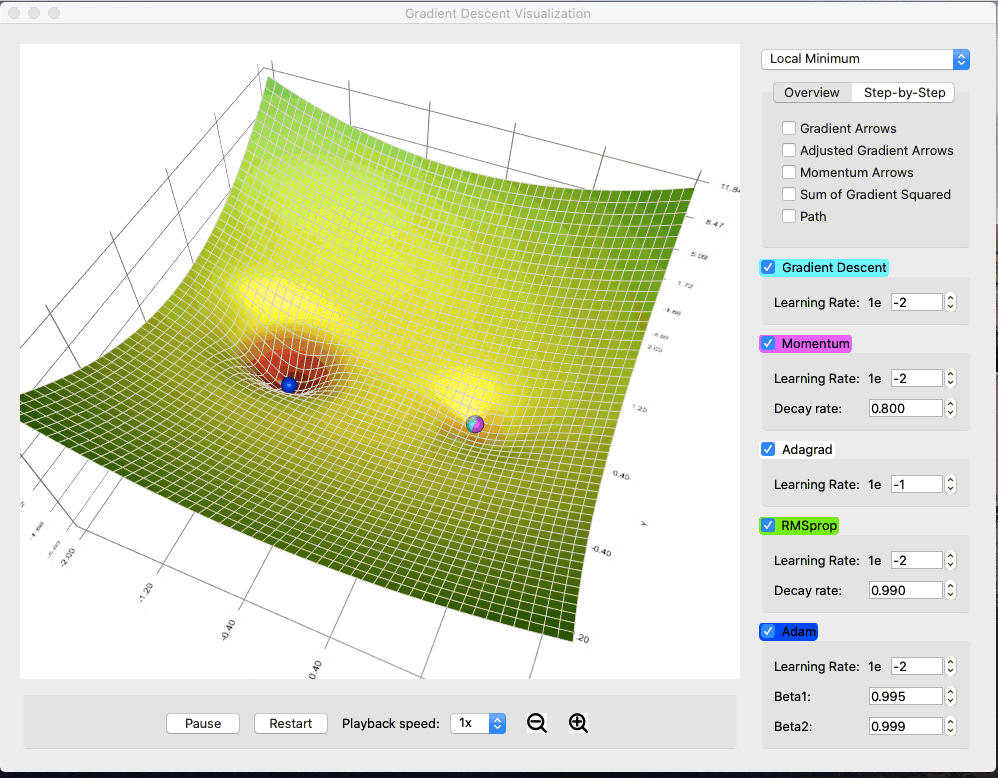This screenshot has height=778, width=998.
Task: Open the Playback speed dropdown
Action: (479, 723)
